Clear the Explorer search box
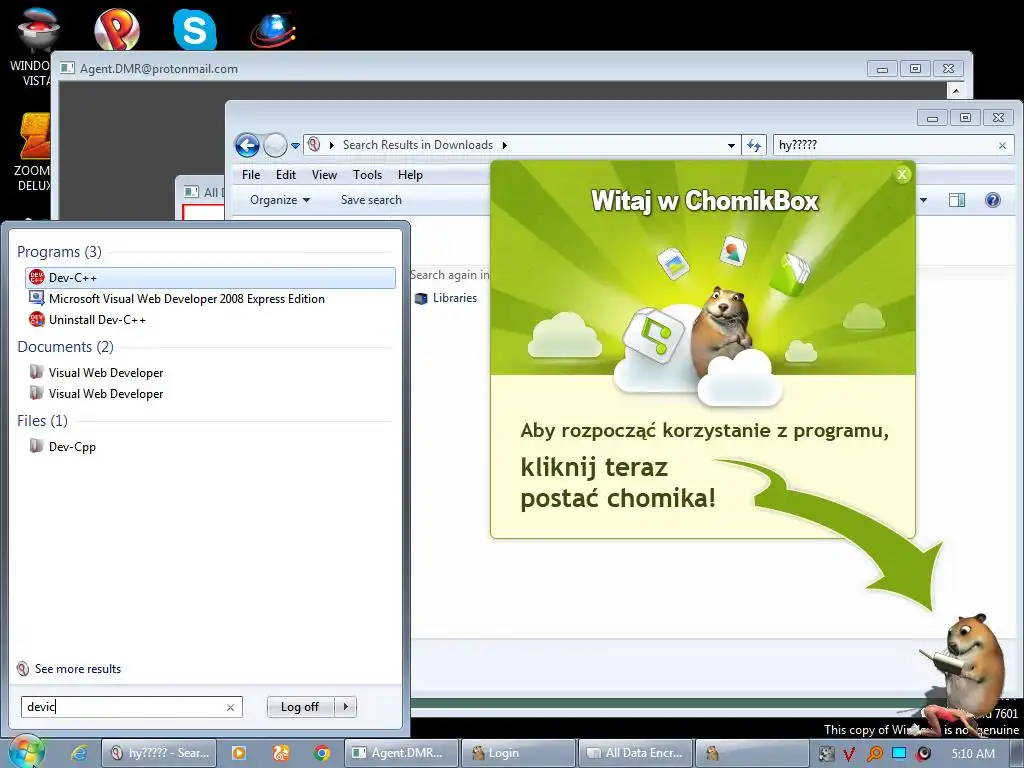Image resolution: width=1024 pixels, height=768 pixels. coord(1002,146)
